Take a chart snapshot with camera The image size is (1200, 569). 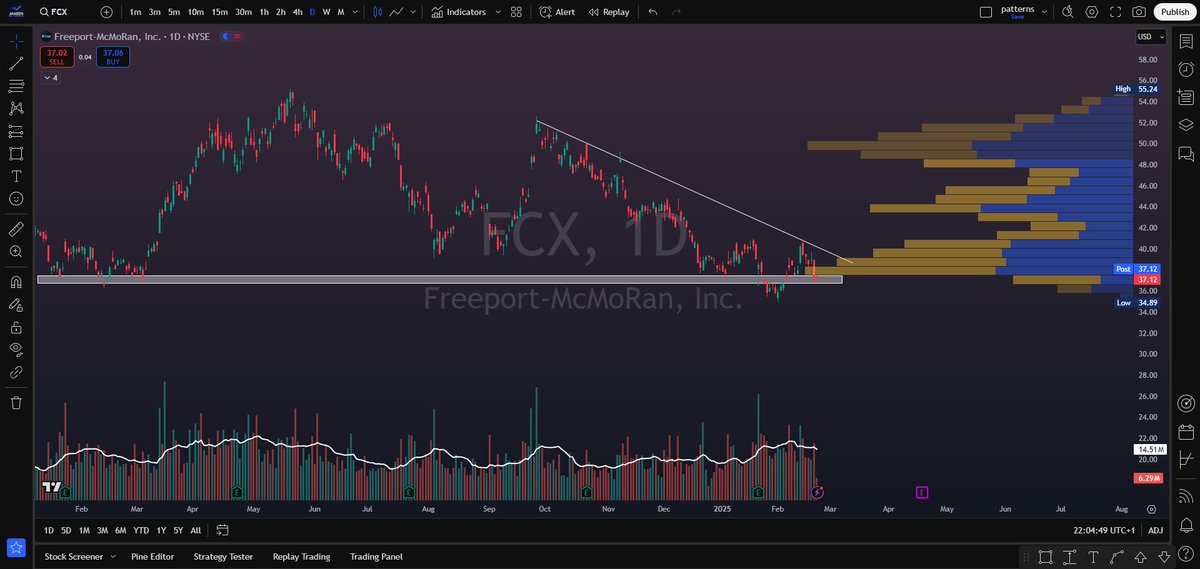1139,12
